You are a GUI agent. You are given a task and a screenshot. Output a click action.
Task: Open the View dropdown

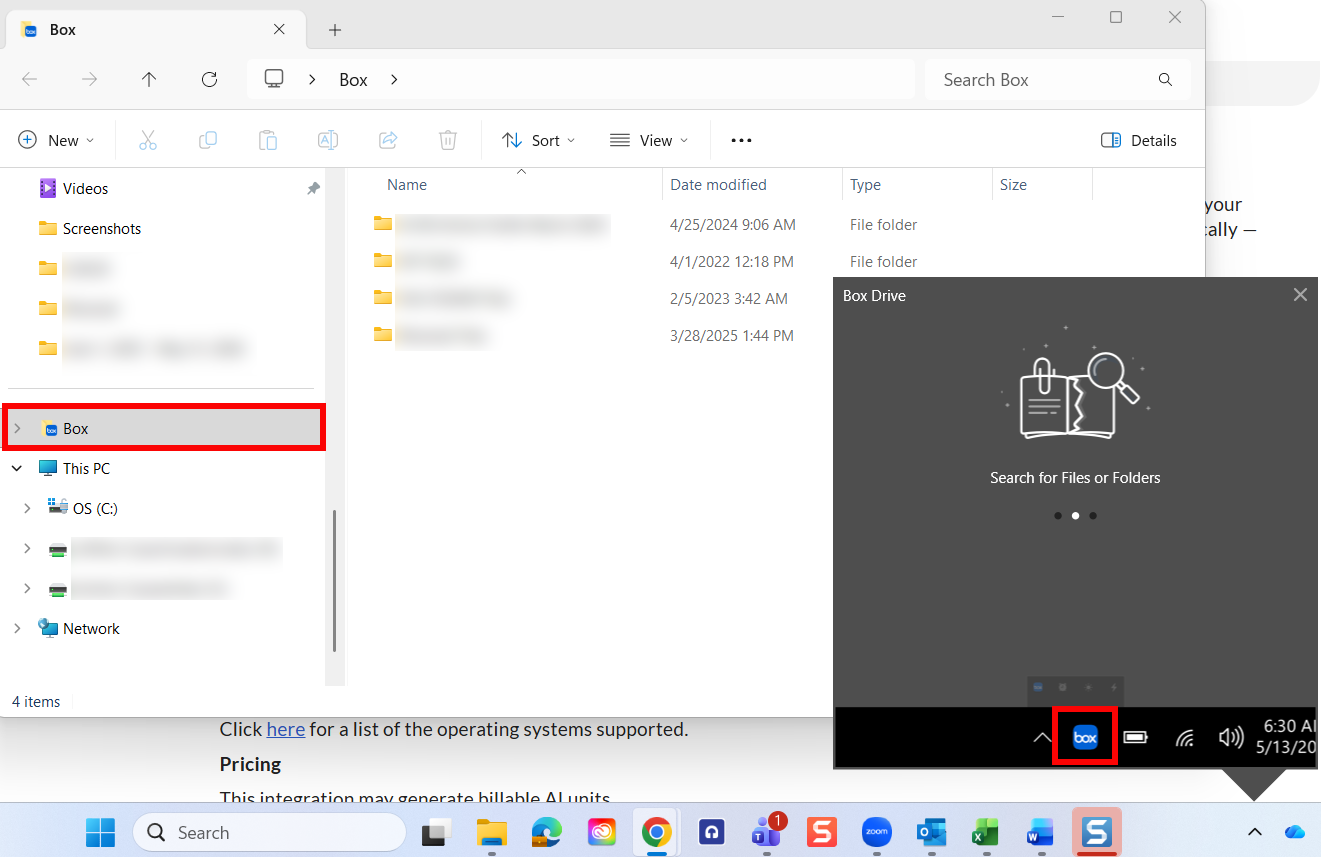[649, 140]
